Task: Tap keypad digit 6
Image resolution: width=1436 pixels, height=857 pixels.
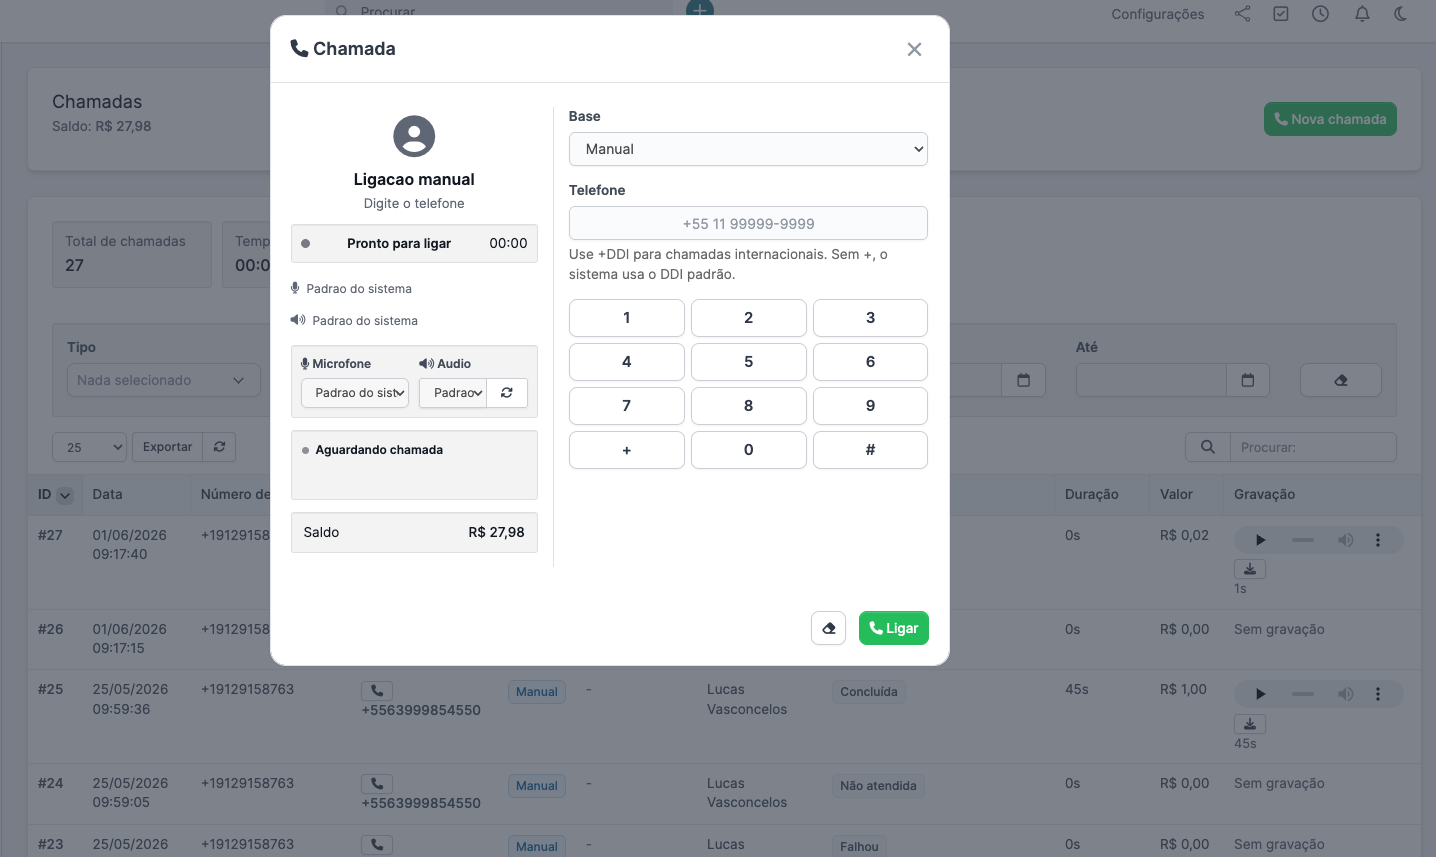Action: (x=870, y=362)
